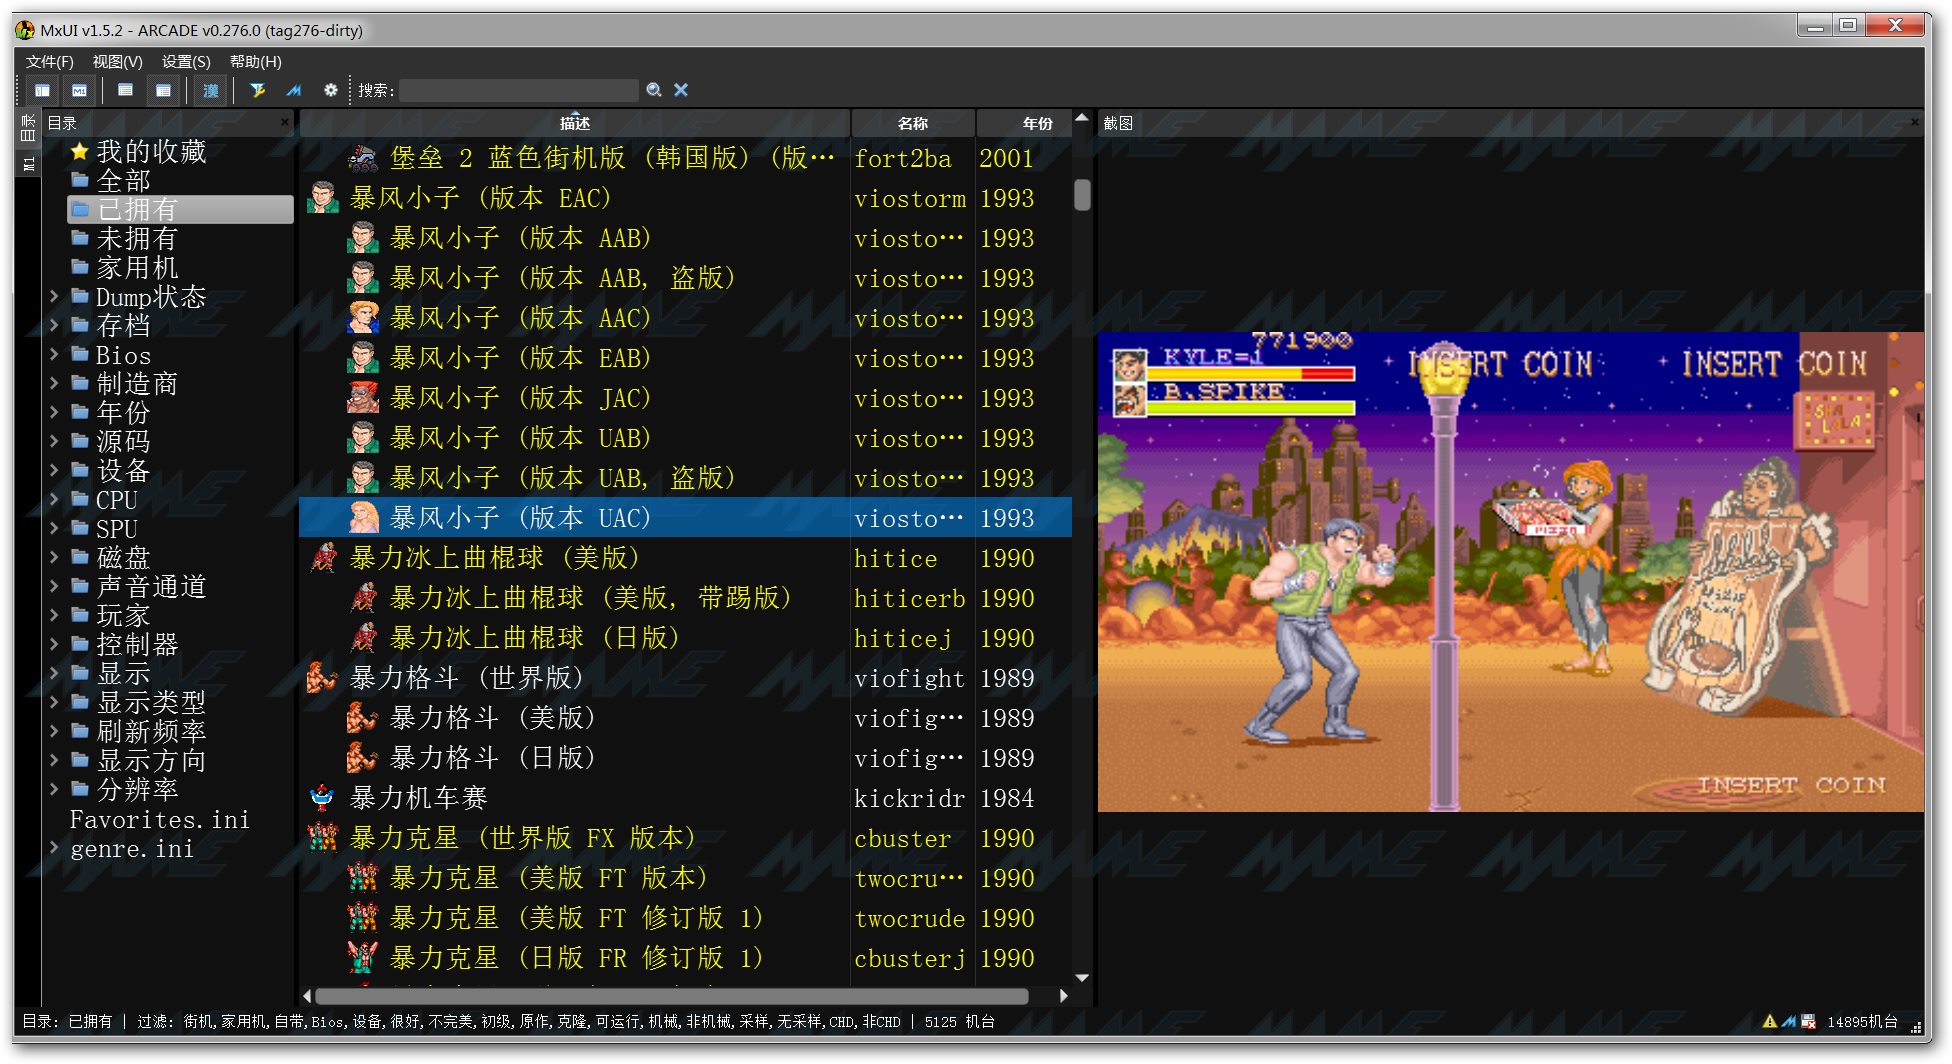Click the 14895机台 status bar text
Viewport: 1952px width, 1064px height.
point(1862,1021)
